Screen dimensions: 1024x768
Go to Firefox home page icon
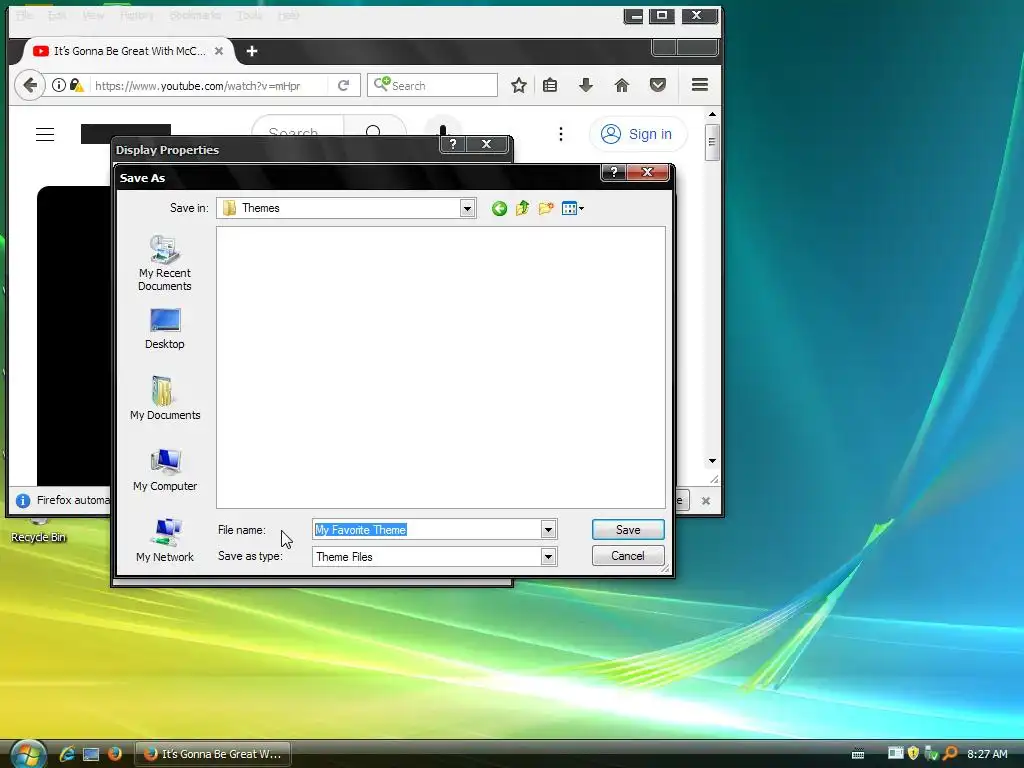pos(622,85)
